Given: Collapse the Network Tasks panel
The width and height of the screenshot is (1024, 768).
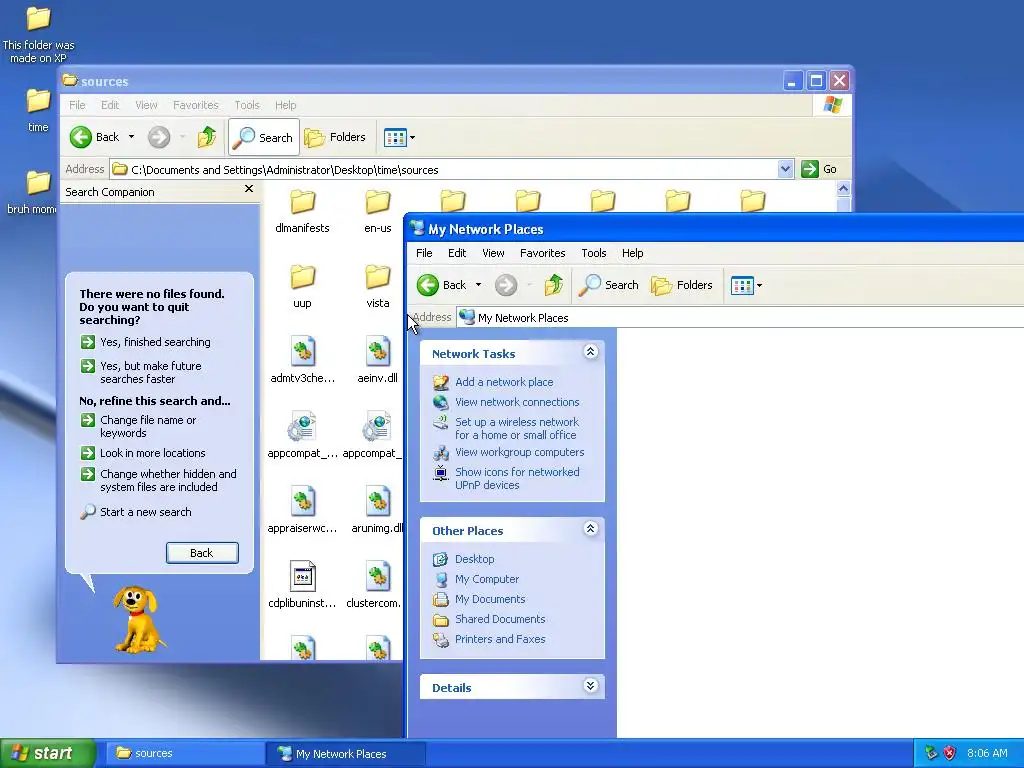Looking at the screenshot, I should [590, 352].
